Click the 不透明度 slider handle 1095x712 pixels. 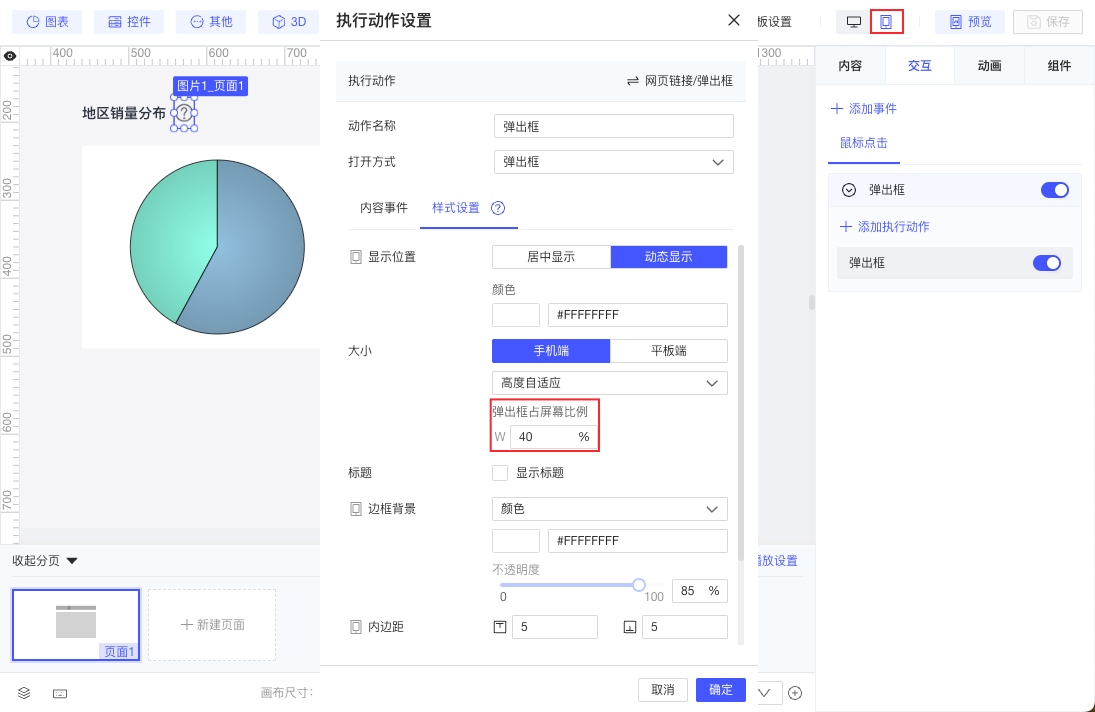pyautogui.click(x=639, y=585)
